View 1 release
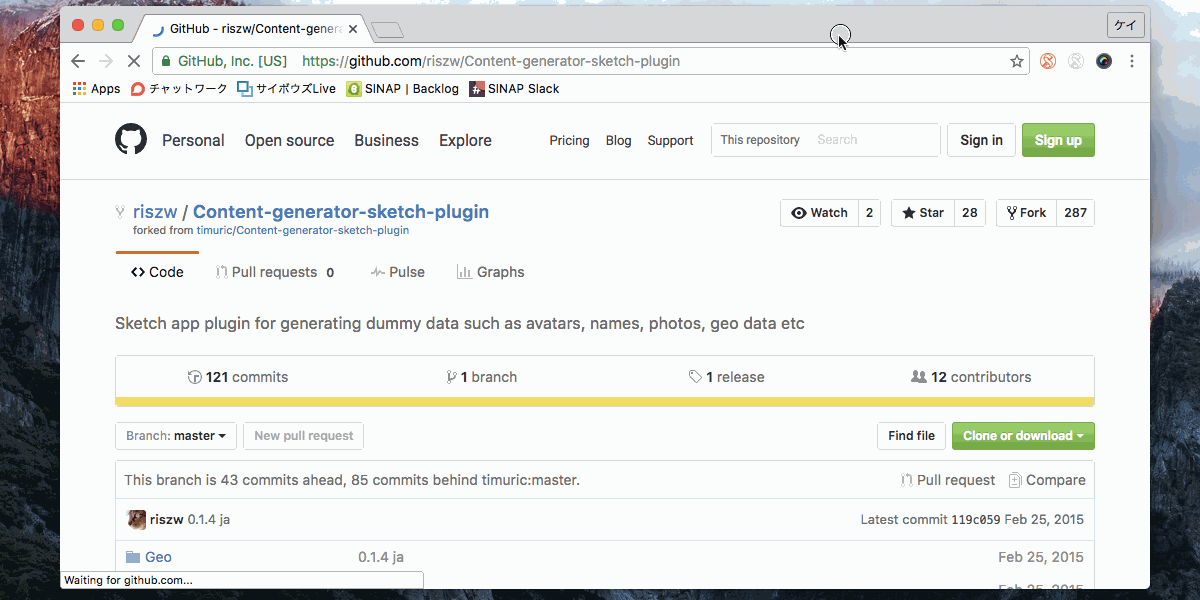 coord(726,377)
